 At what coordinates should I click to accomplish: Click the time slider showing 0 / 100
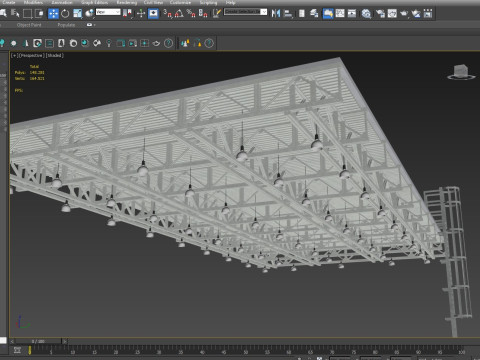pos(38,341)
